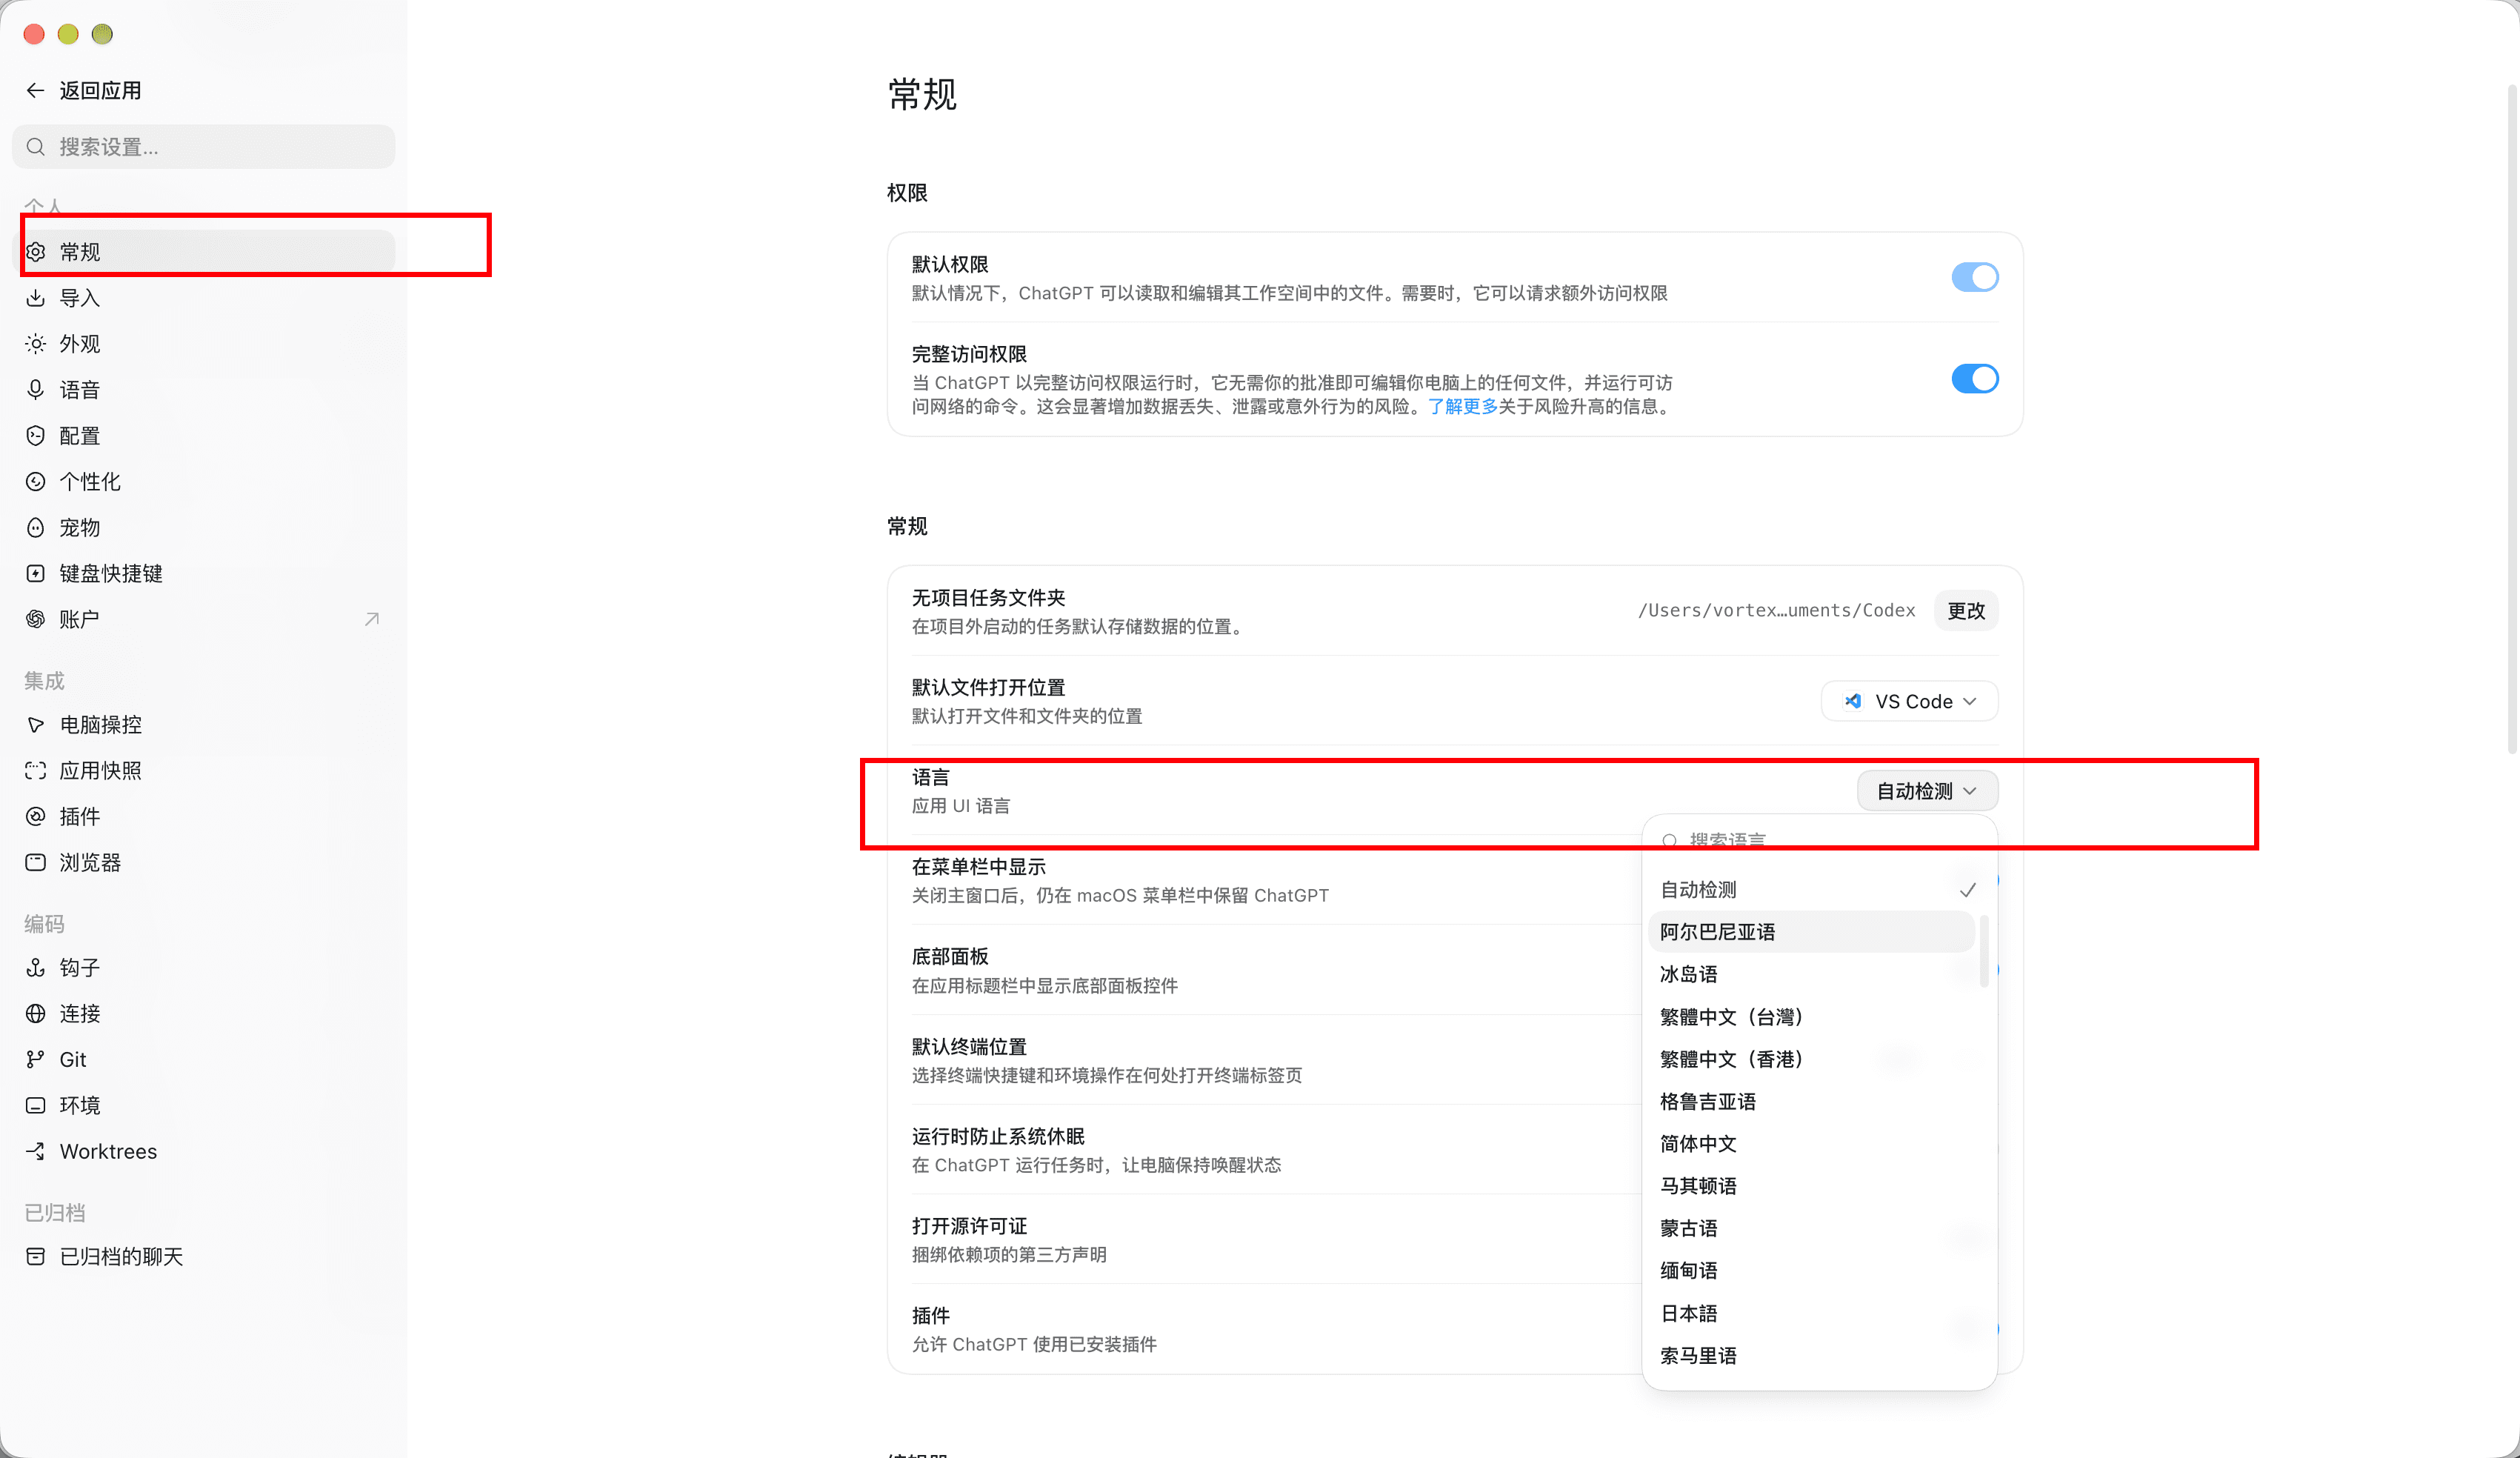Choose 简体中文 from the language list

point(1811,1144)
